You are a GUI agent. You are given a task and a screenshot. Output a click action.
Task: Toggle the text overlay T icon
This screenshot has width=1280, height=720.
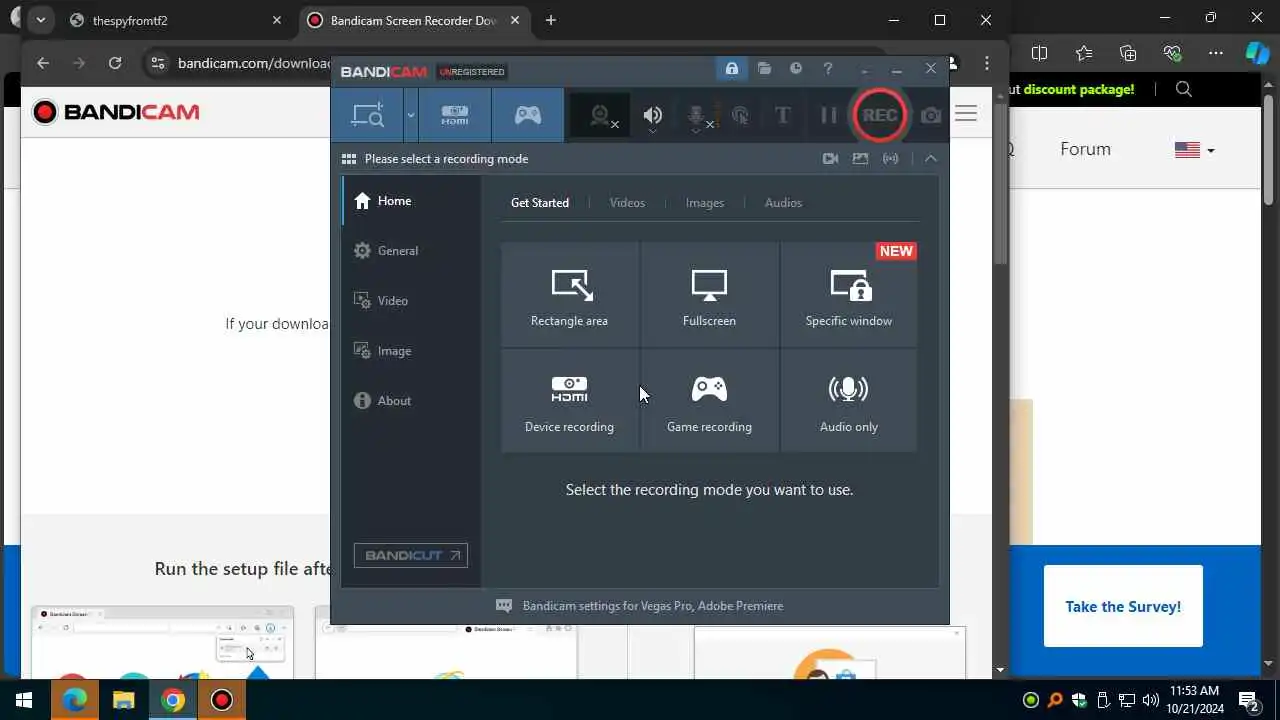click(x=783, y=116)
